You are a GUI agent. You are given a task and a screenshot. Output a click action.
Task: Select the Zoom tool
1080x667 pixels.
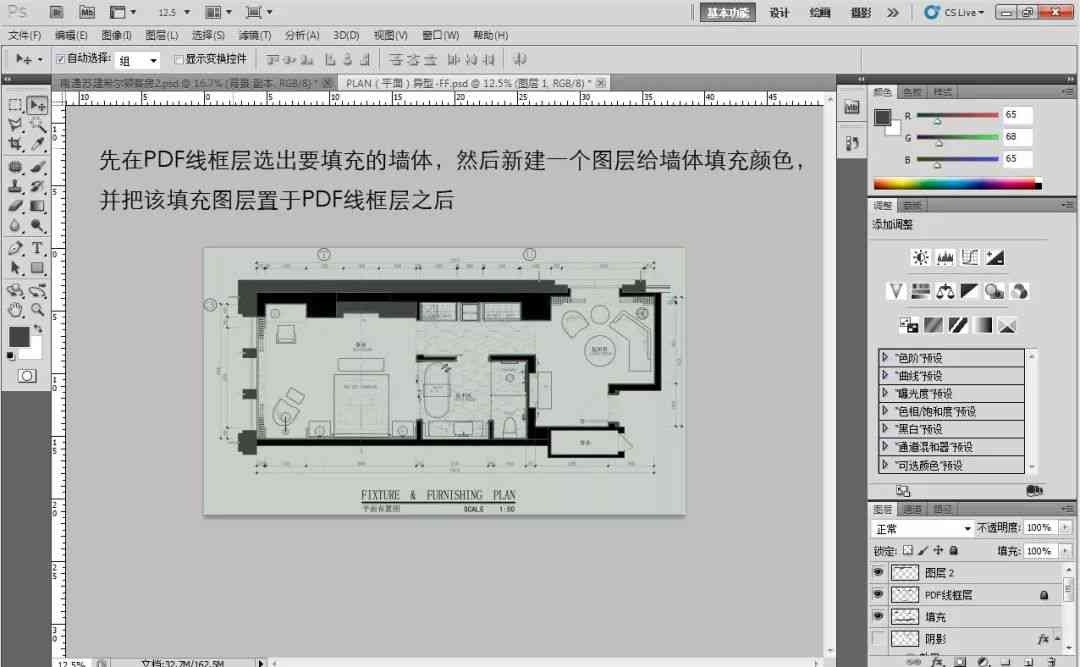[x=37, y=310]
